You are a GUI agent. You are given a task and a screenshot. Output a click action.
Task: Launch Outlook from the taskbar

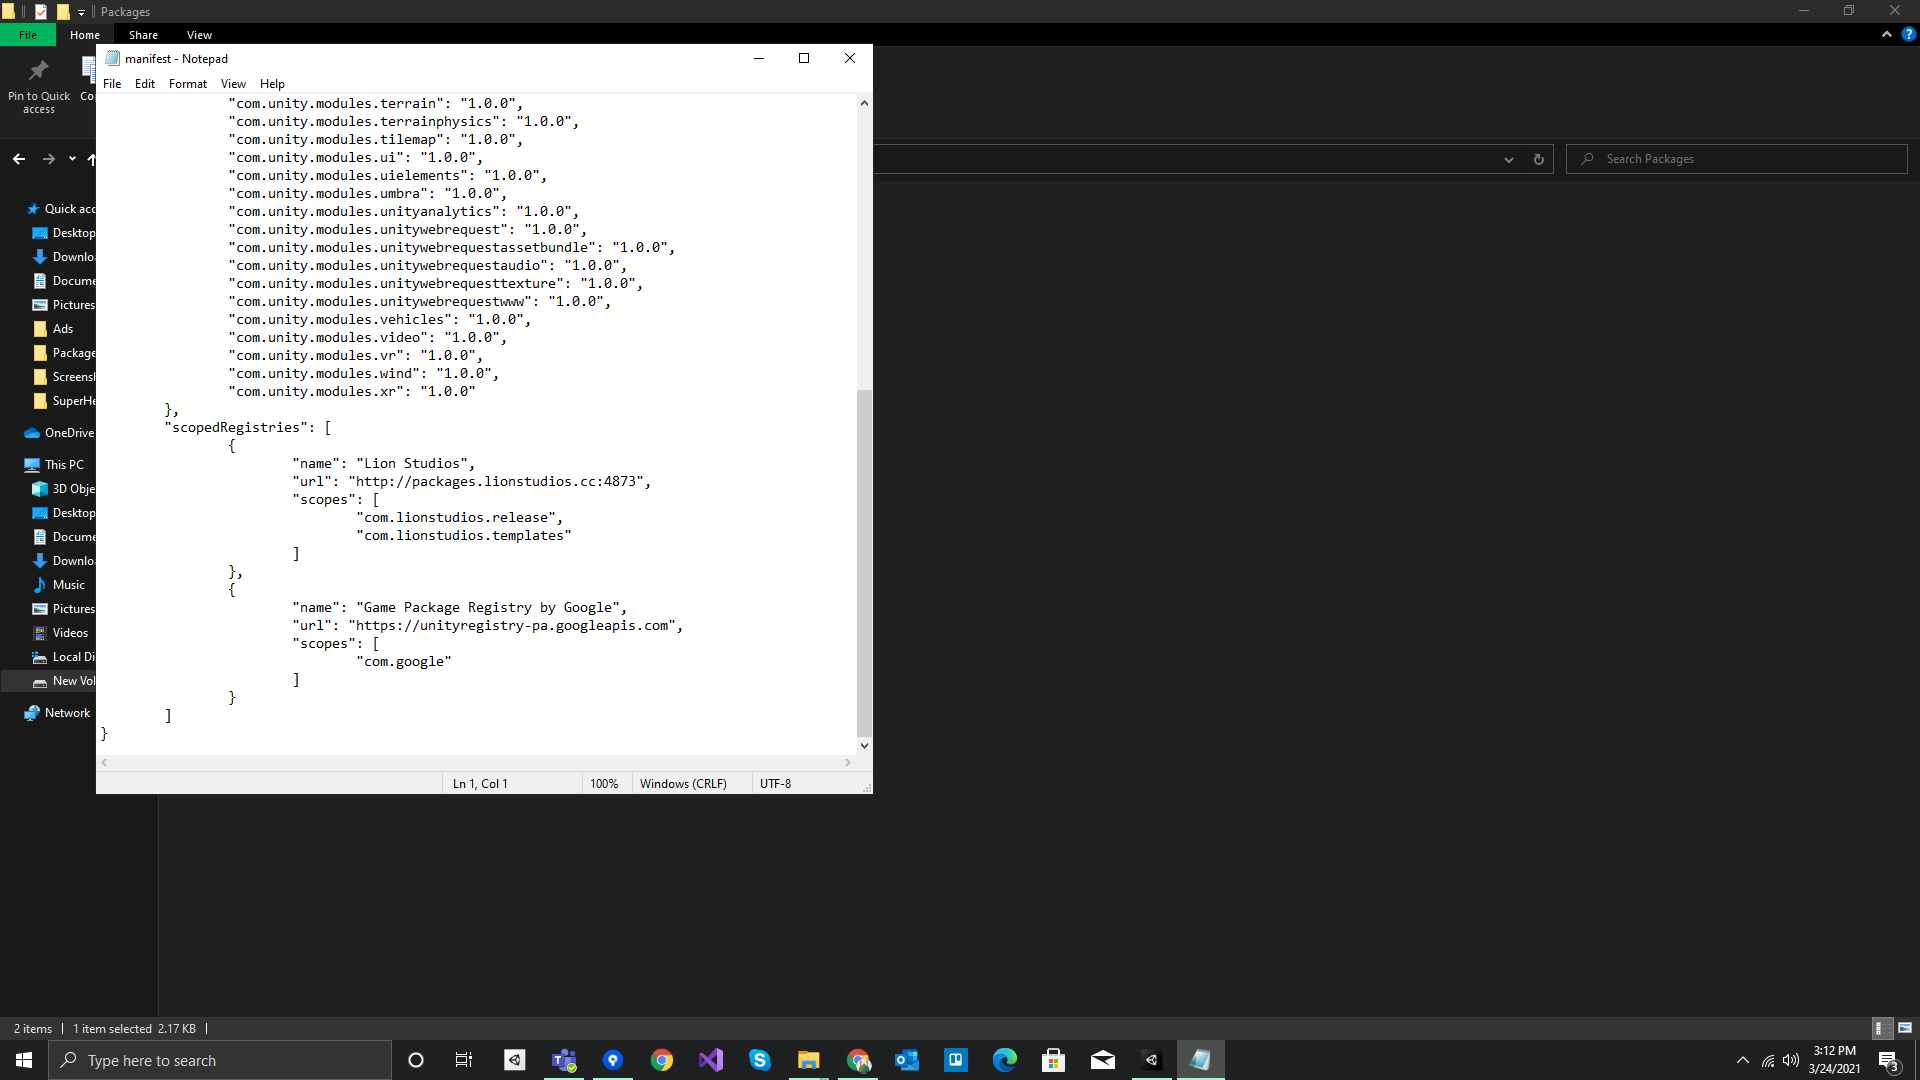(905, 1059)
